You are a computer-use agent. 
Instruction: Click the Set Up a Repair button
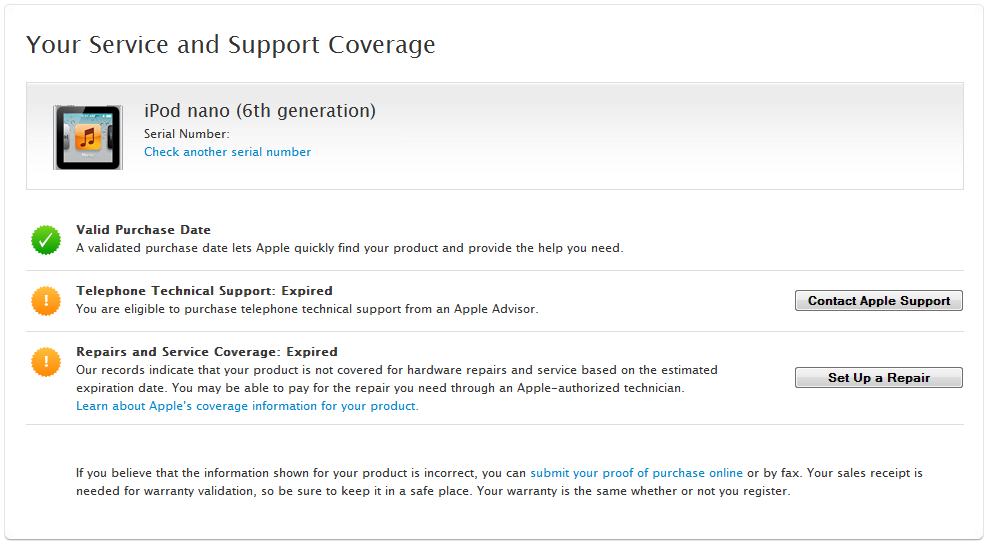click(x=878, y=377)
